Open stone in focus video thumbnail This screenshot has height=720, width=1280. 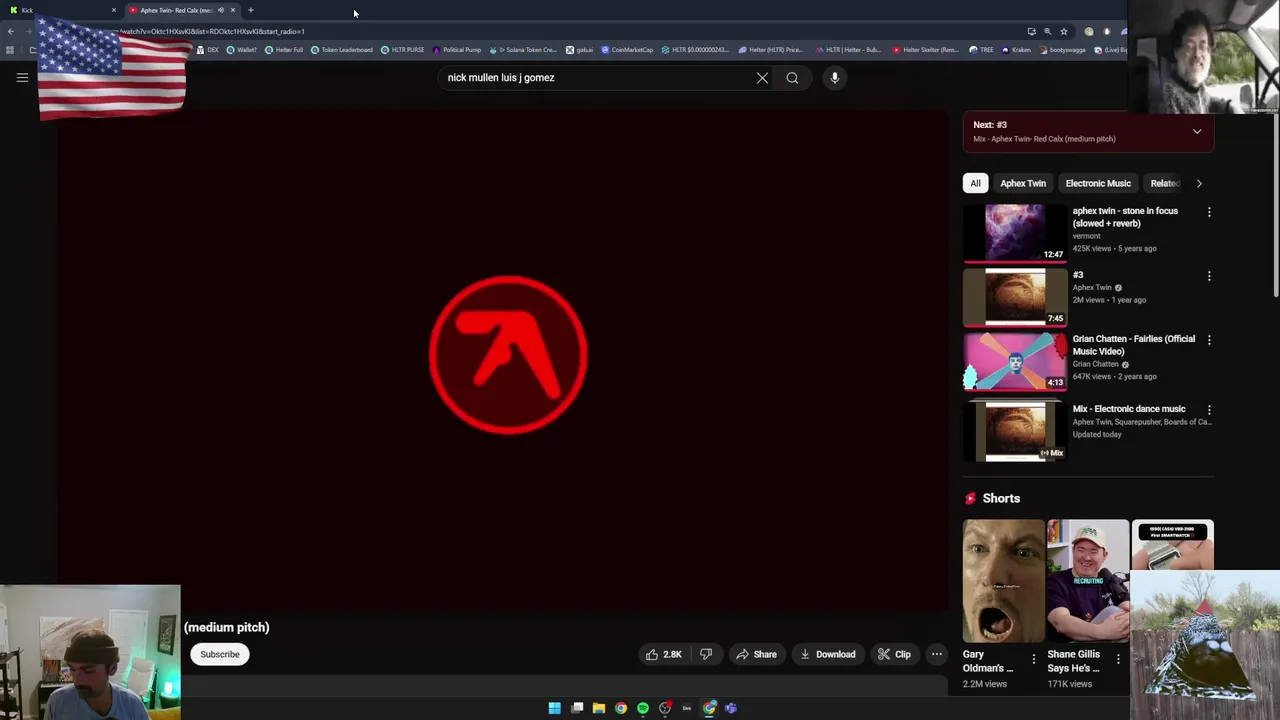1015,232
